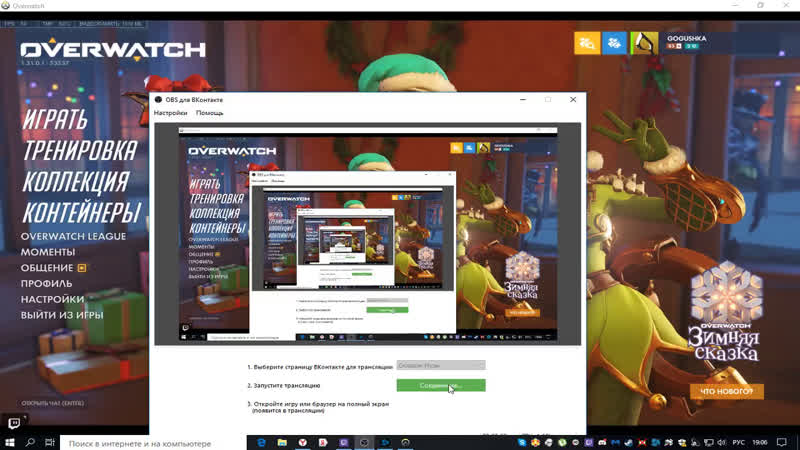Focus the Windows taskbar search field
This screenshot has width=800, height=450.
point(153,442)
